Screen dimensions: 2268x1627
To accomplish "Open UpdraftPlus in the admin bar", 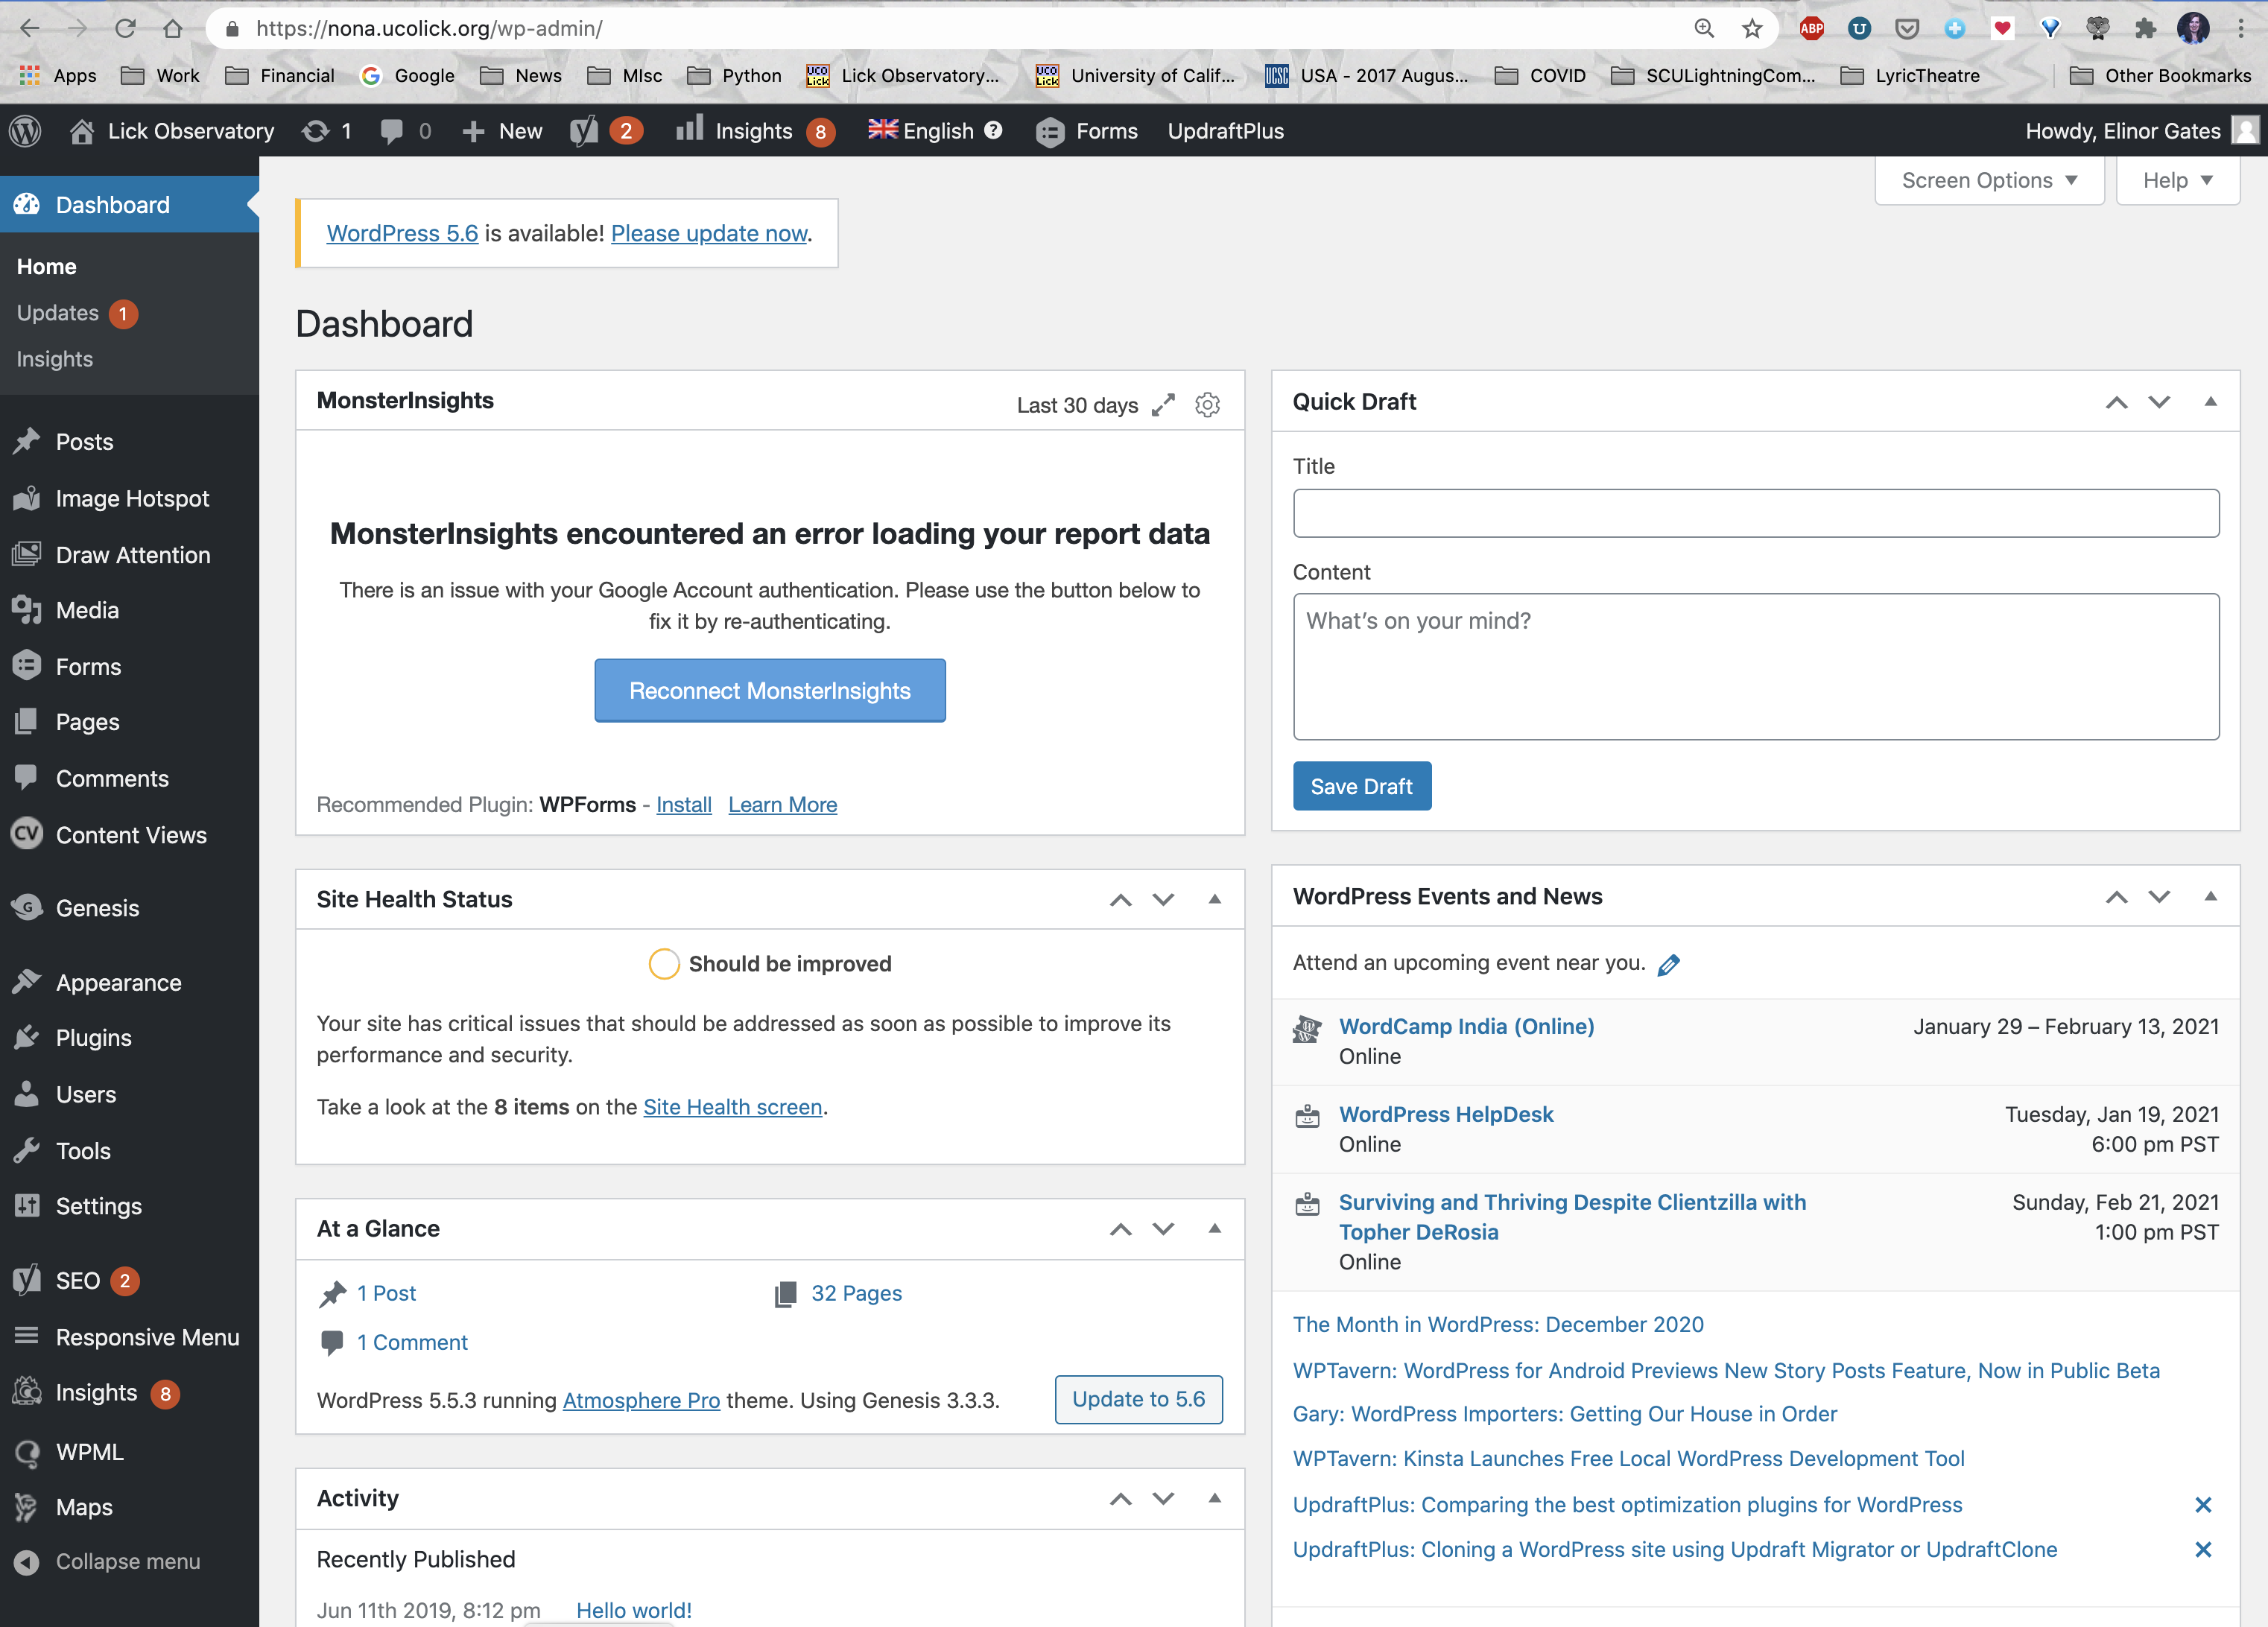I will tap(1226, 131).
